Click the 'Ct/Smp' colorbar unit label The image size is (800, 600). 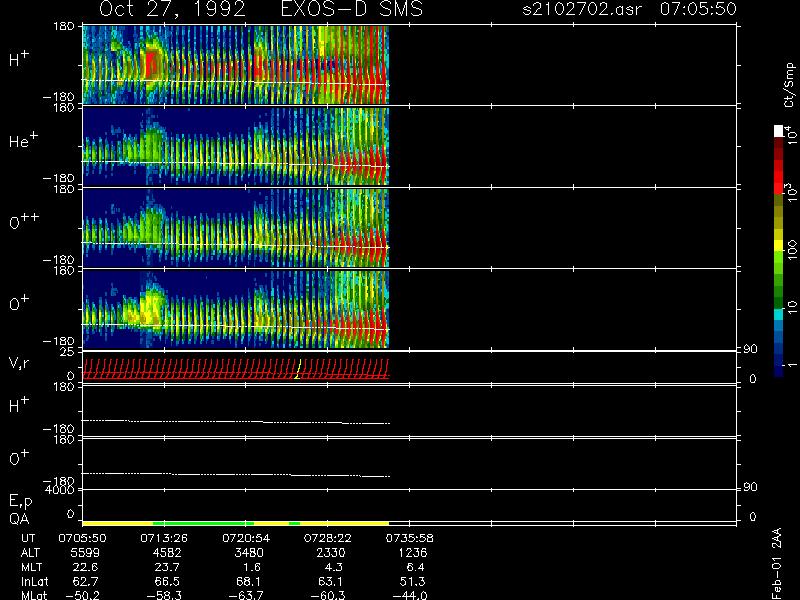[789, 85]
